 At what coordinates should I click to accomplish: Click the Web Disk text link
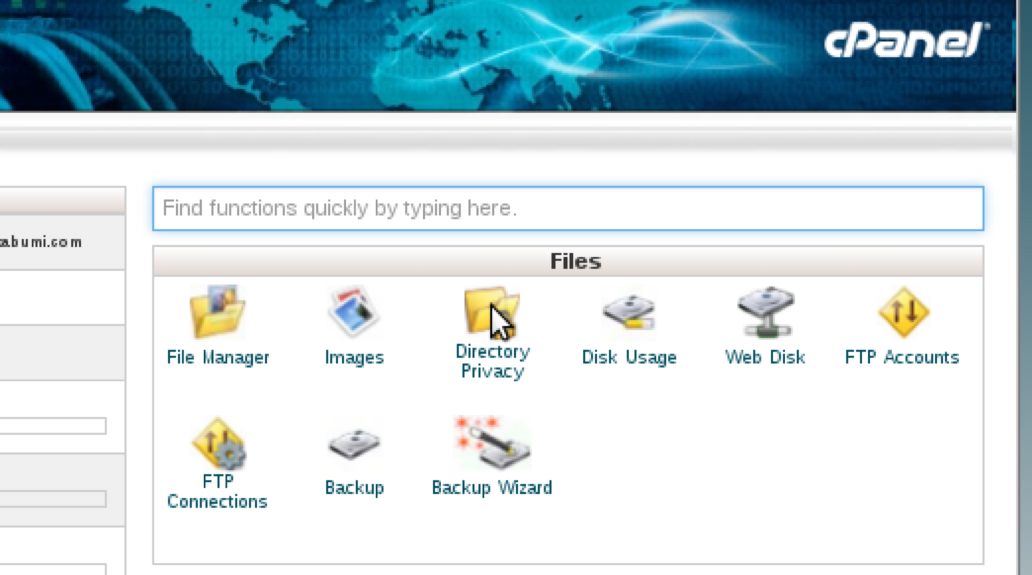765,357
